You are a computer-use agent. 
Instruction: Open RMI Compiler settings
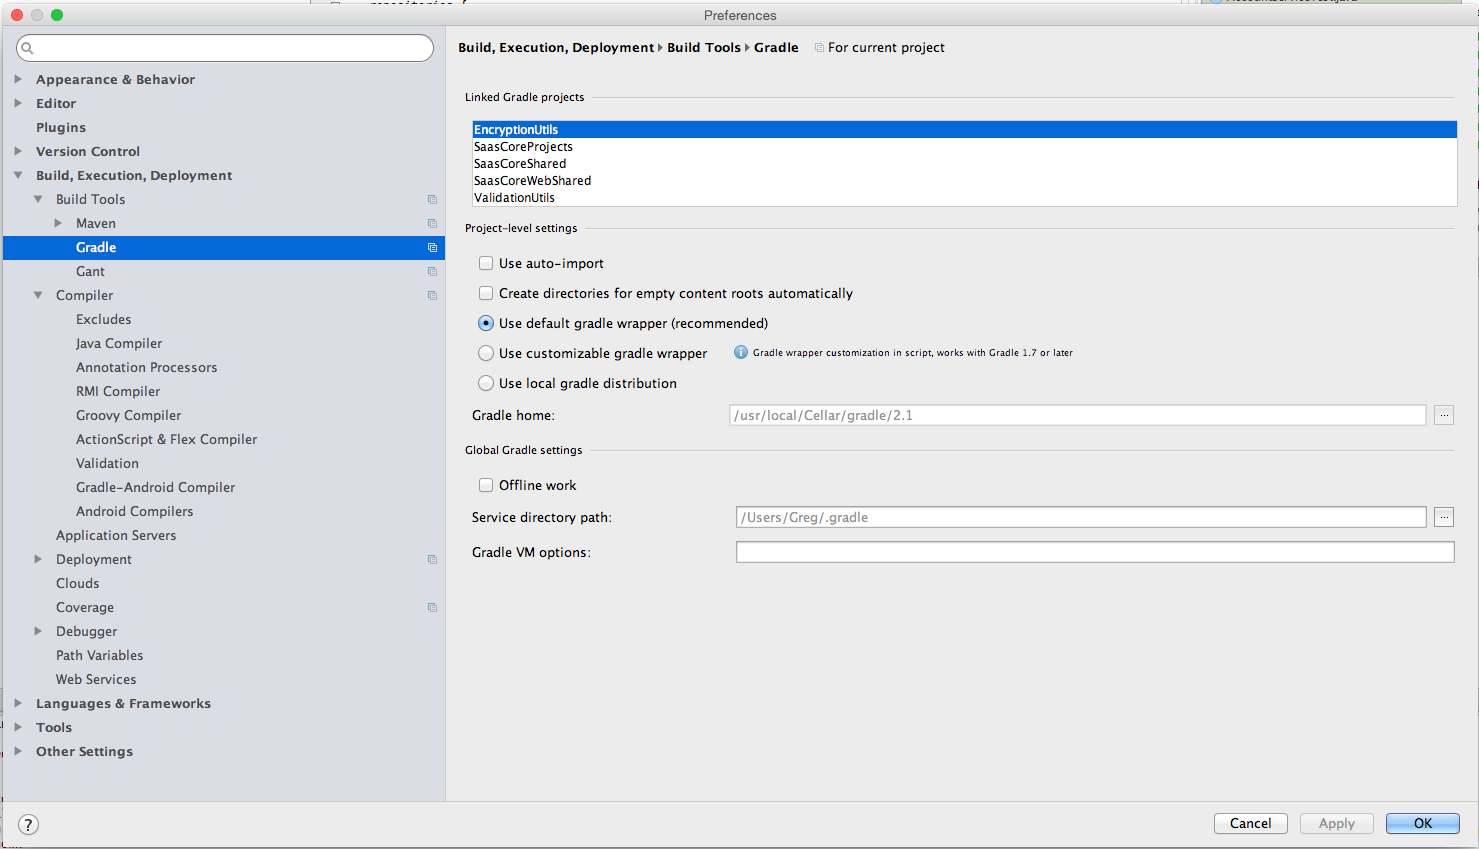click(118, 391)
